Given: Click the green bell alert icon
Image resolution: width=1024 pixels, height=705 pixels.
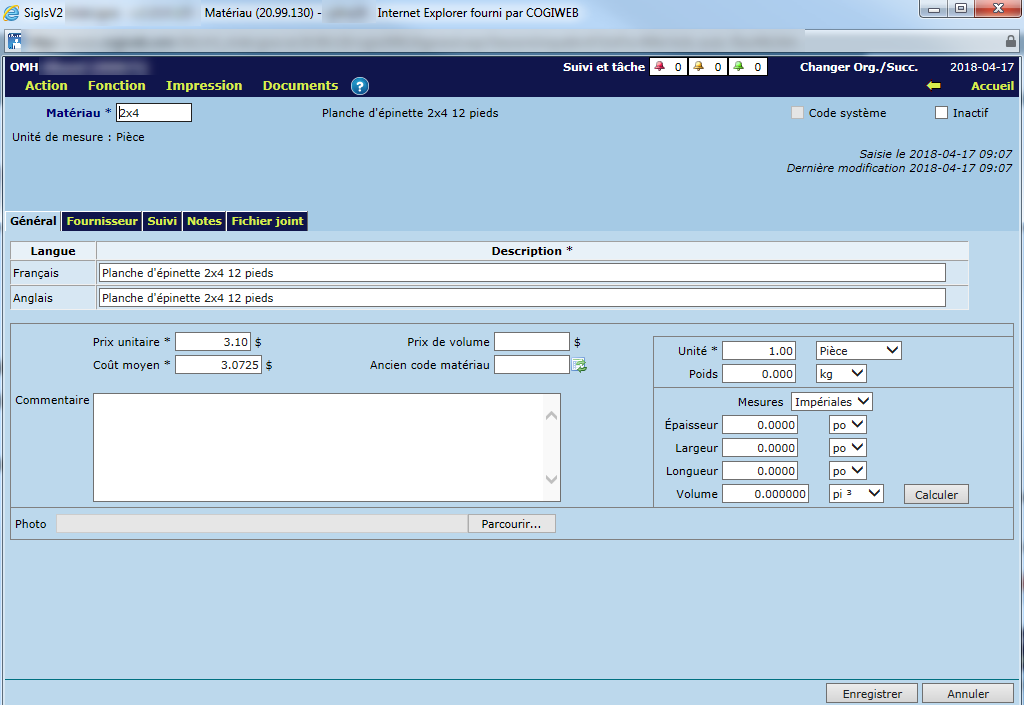Looking at the screenshot, I should [738, 67].
